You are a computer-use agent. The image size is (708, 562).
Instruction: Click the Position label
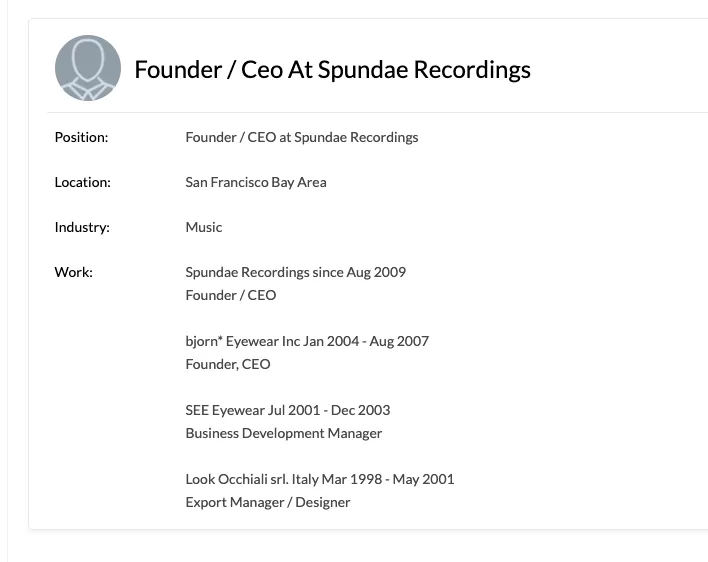pos(81,137)
